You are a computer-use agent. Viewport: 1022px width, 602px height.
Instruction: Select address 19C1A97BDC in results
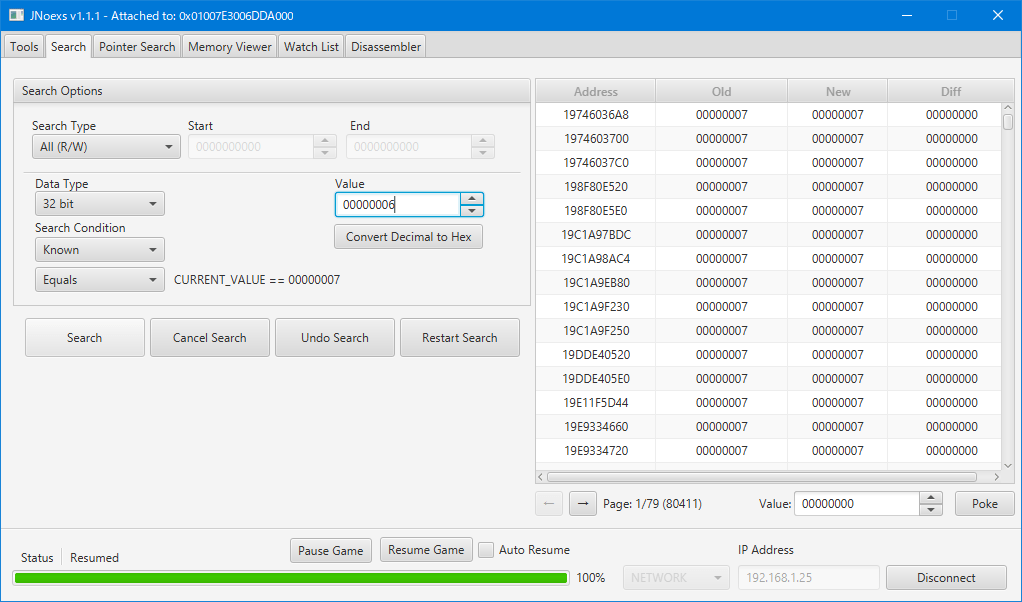pos(596,235)
